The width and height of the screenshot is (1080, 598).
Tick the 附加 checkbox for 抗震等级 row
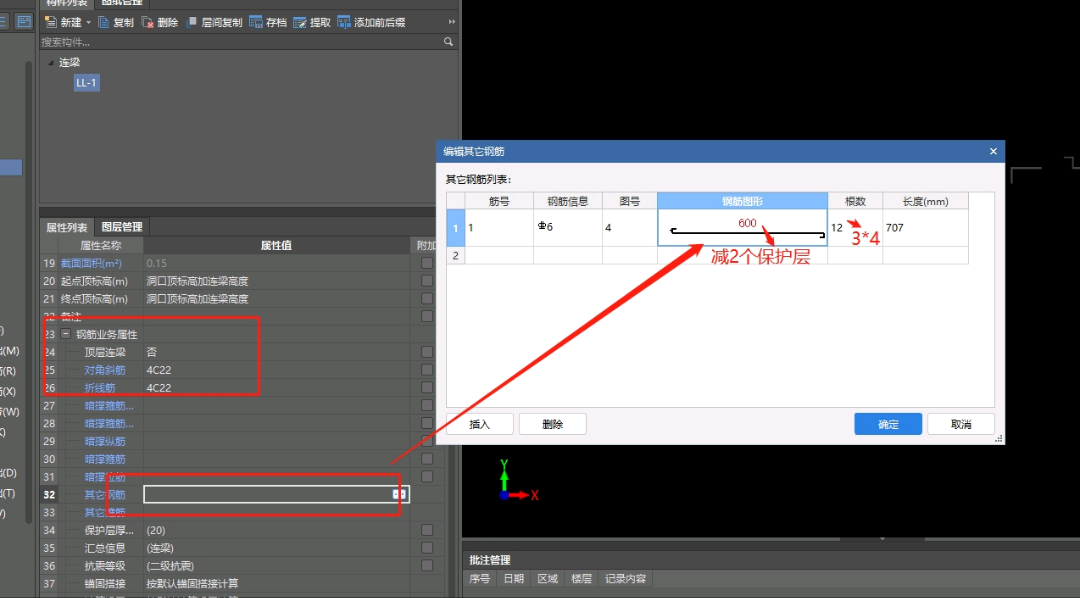[427, 566]
